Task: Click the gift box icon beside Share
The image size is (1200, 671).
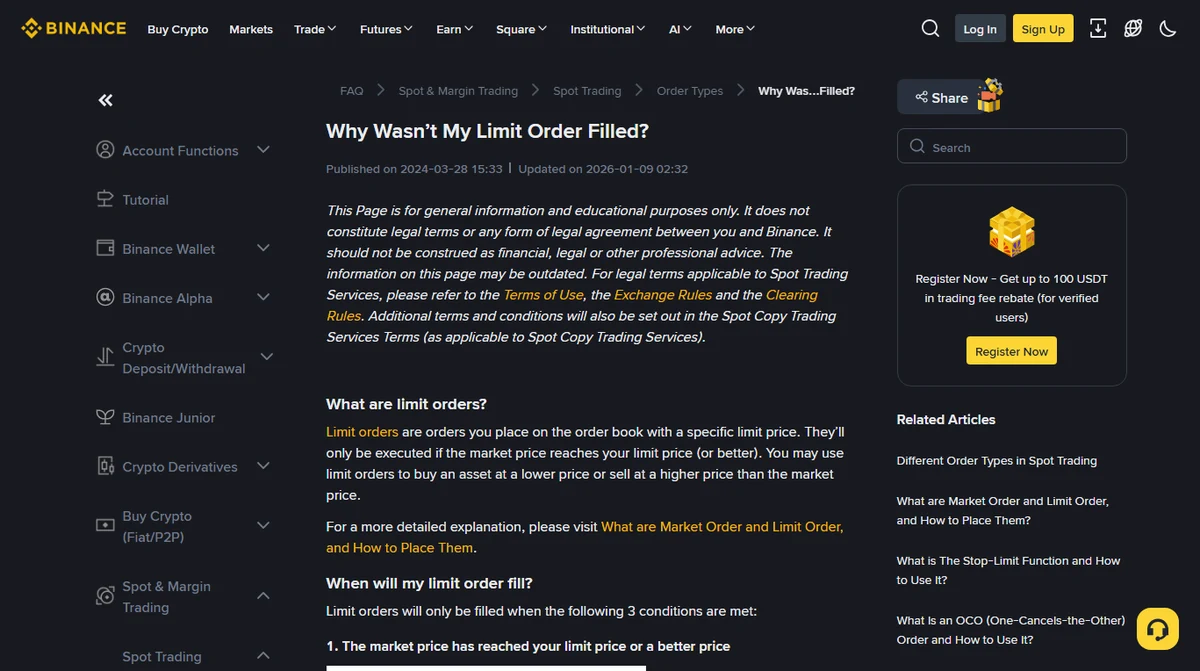Action: point(990,96)
